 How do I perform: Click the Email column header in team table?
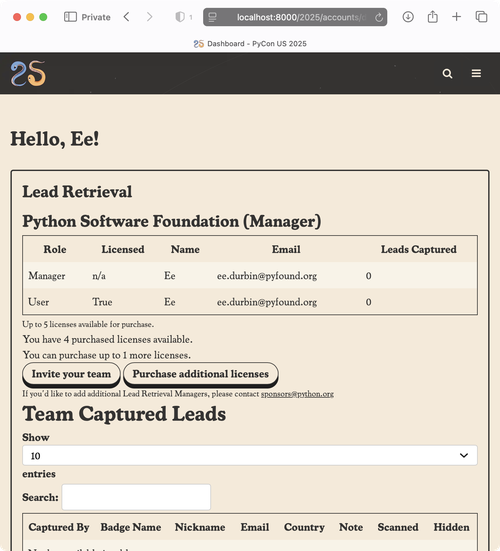pyautogui.click(x=286, y=249)
